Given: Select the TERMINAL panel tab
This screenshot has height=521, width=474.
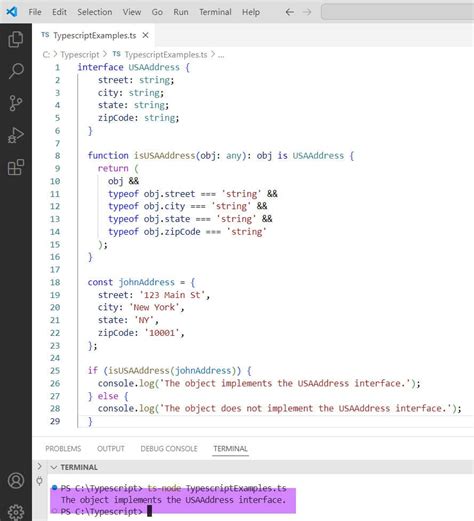Looking at the screenshot, I should (x=230, y=449).
